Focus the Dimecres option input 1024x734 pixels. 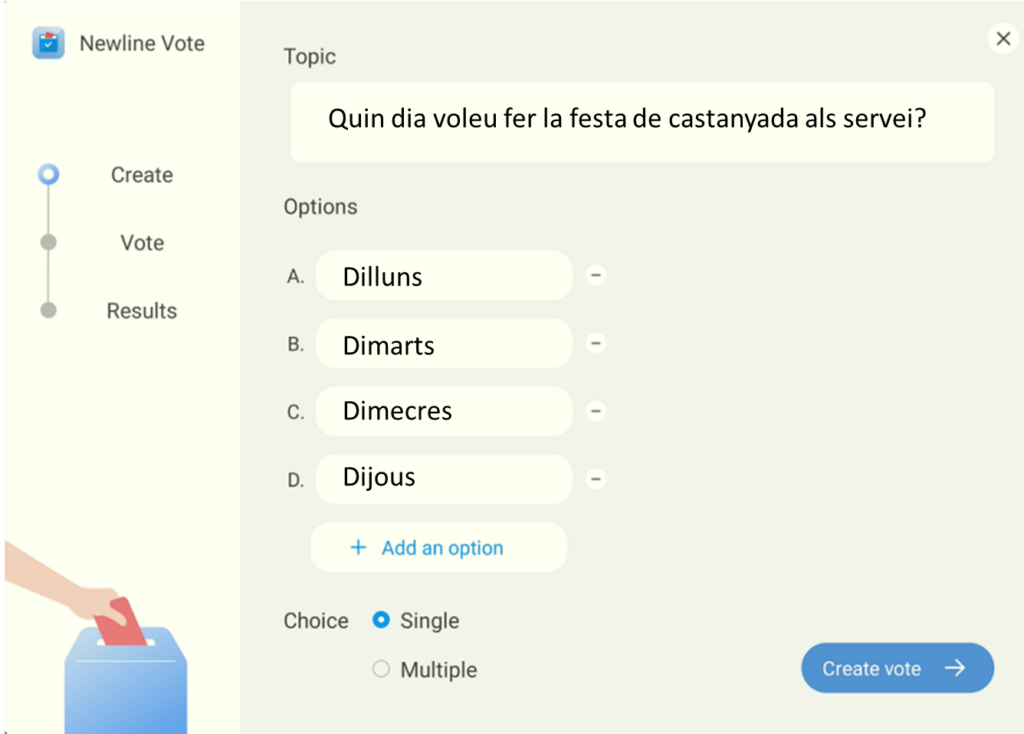443,411
